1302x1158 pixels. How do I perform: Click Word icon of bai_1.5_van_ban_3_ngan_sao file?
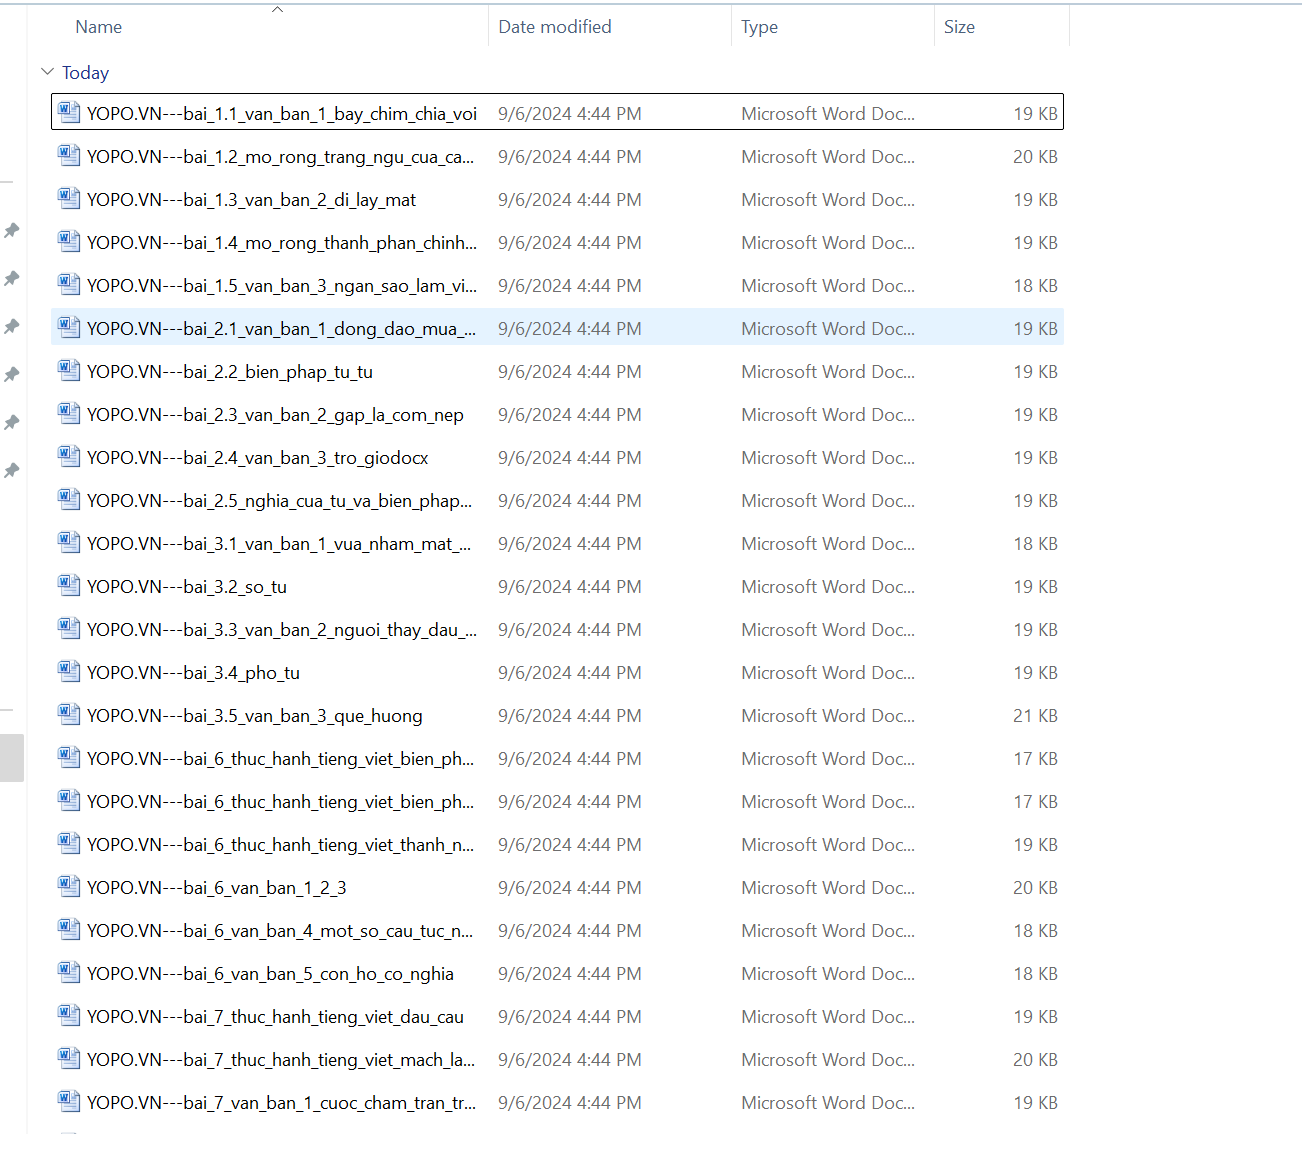coord(69,284)
